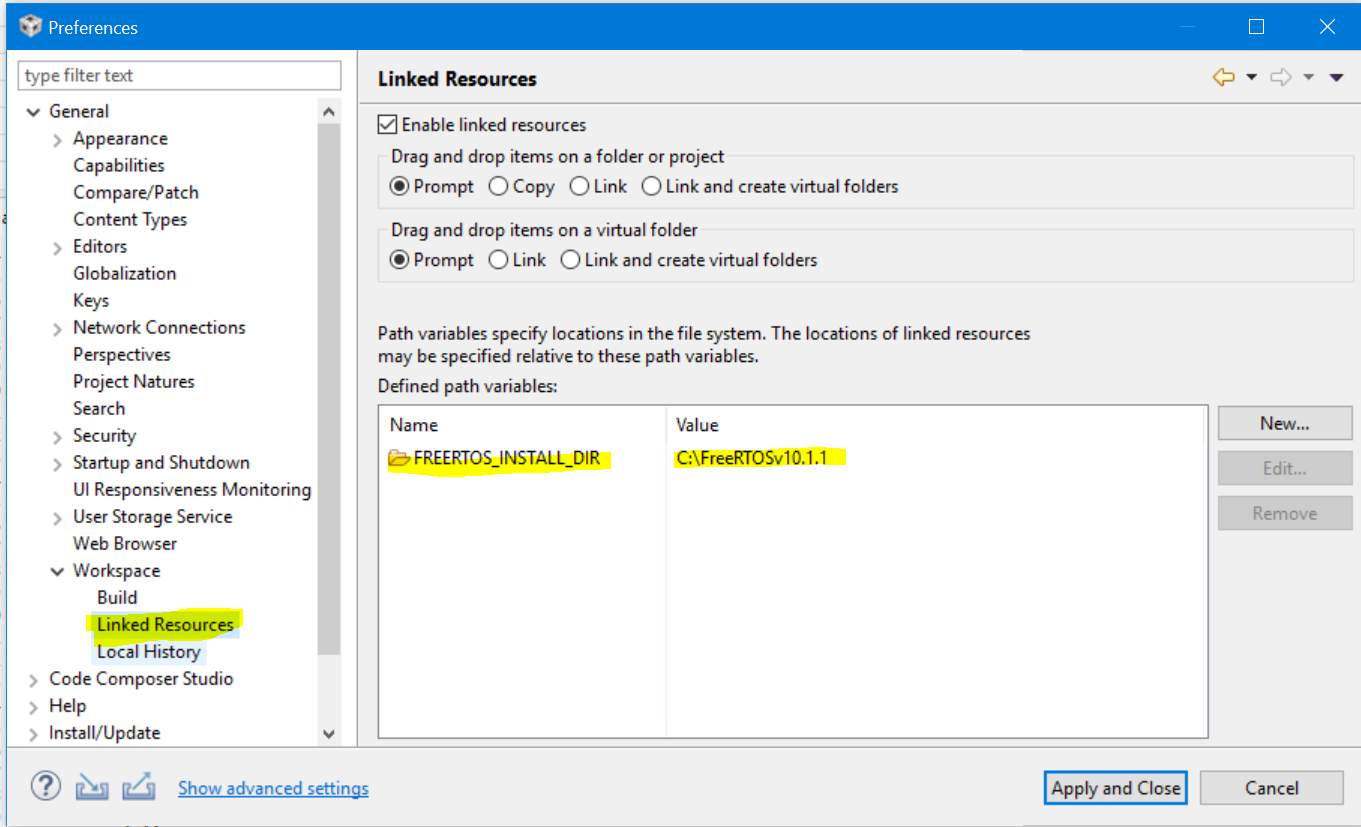1361x827 pixels.
Task: Click the Show advanced settings link
Action: (273, 789)
